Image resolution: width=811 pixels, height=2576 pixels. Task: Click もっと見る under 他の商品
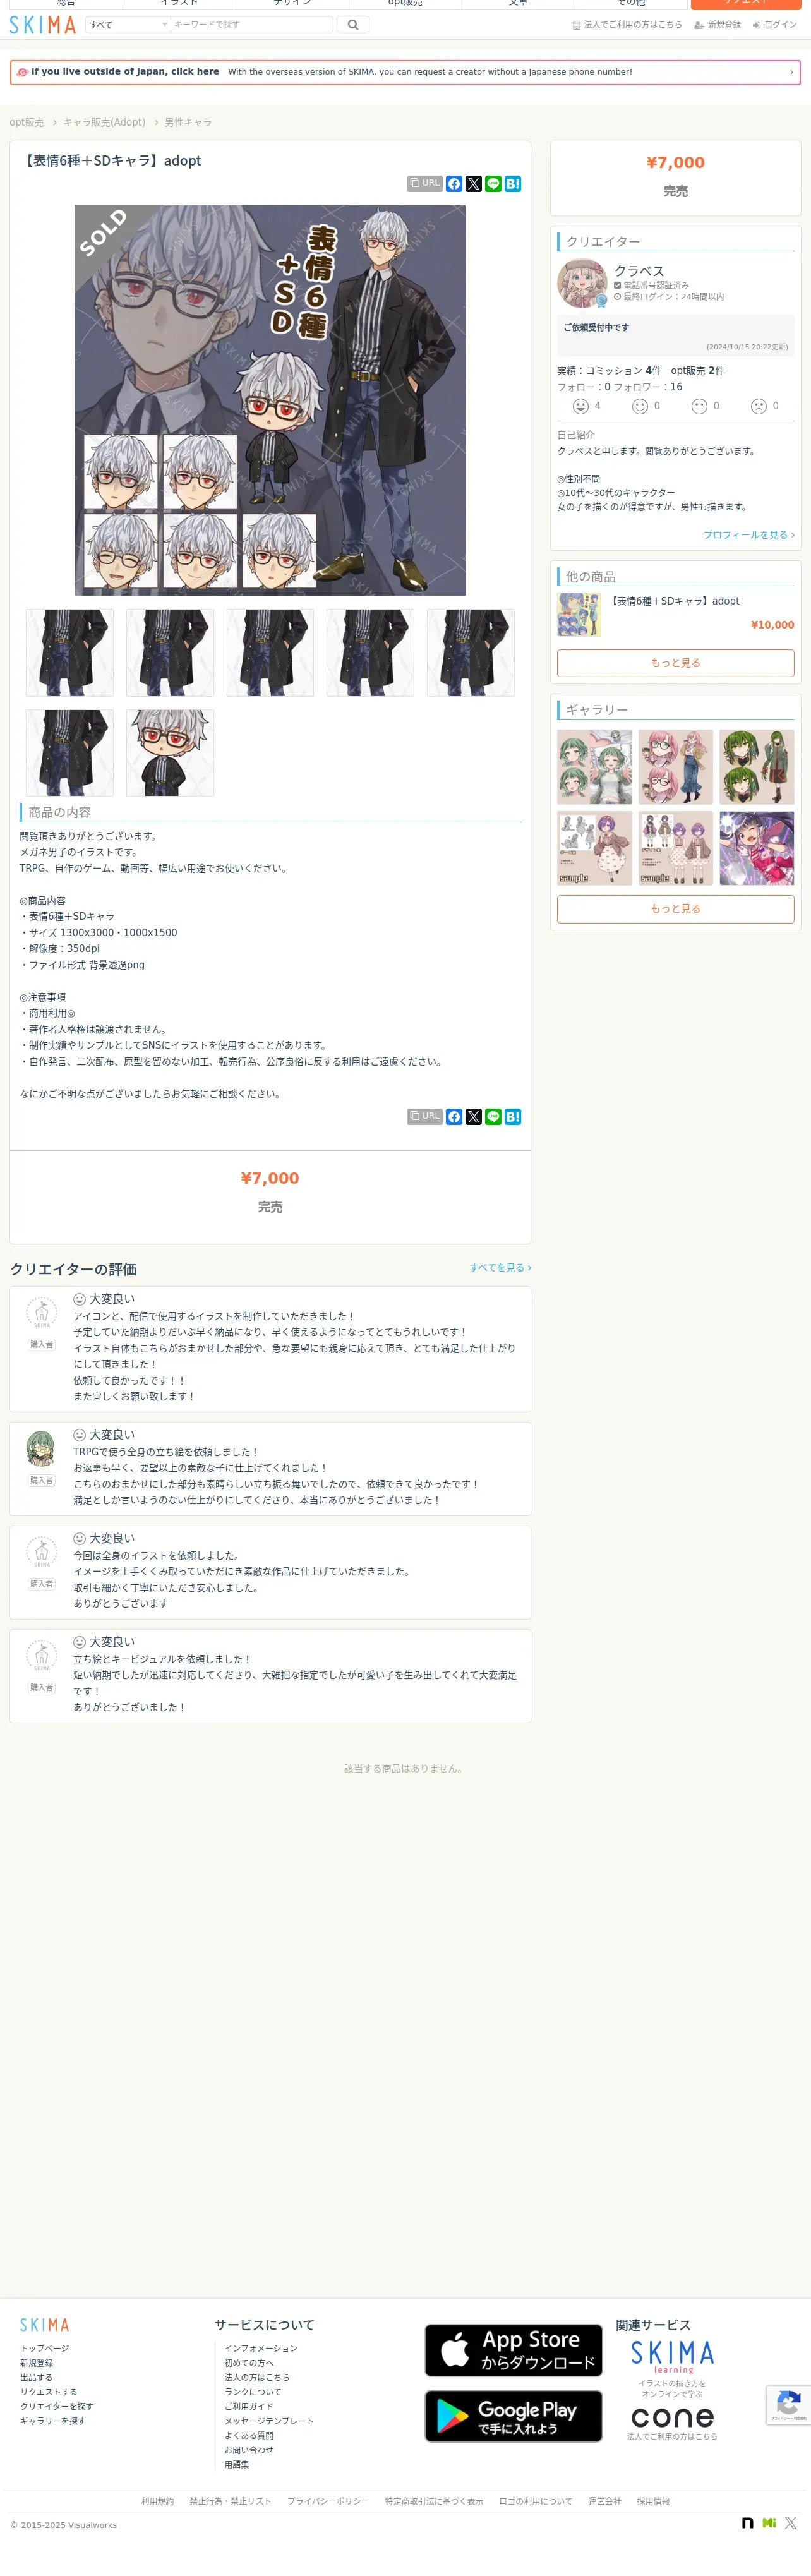pyautogui.click(x=676, y=663)
